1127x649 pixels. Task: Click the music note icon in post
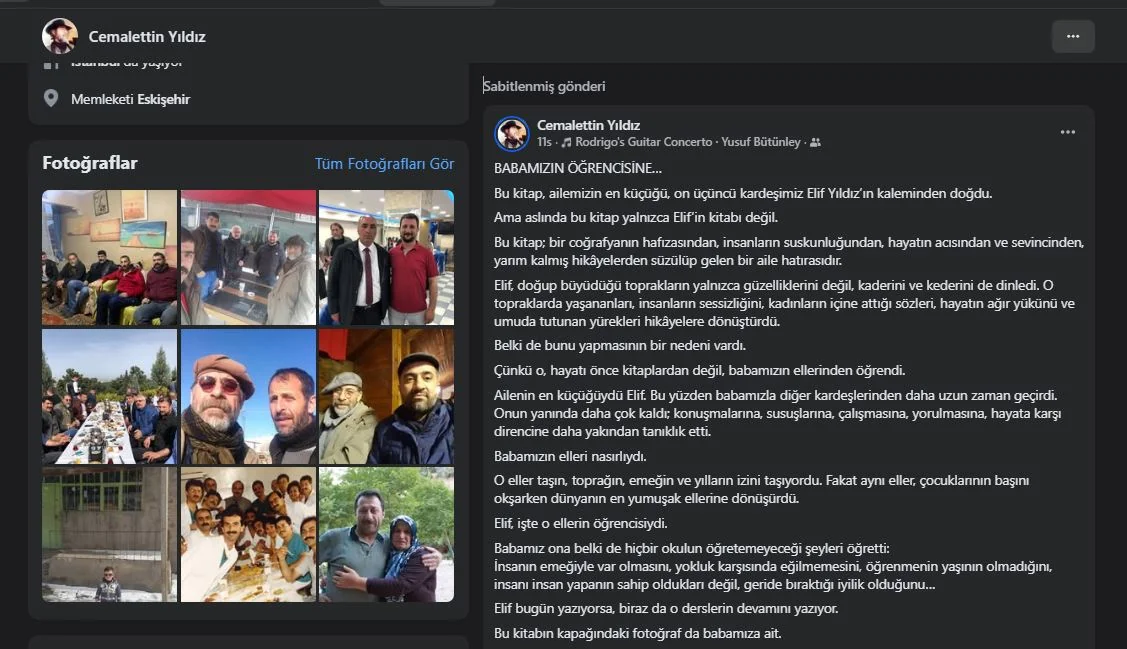click(566, 142)
